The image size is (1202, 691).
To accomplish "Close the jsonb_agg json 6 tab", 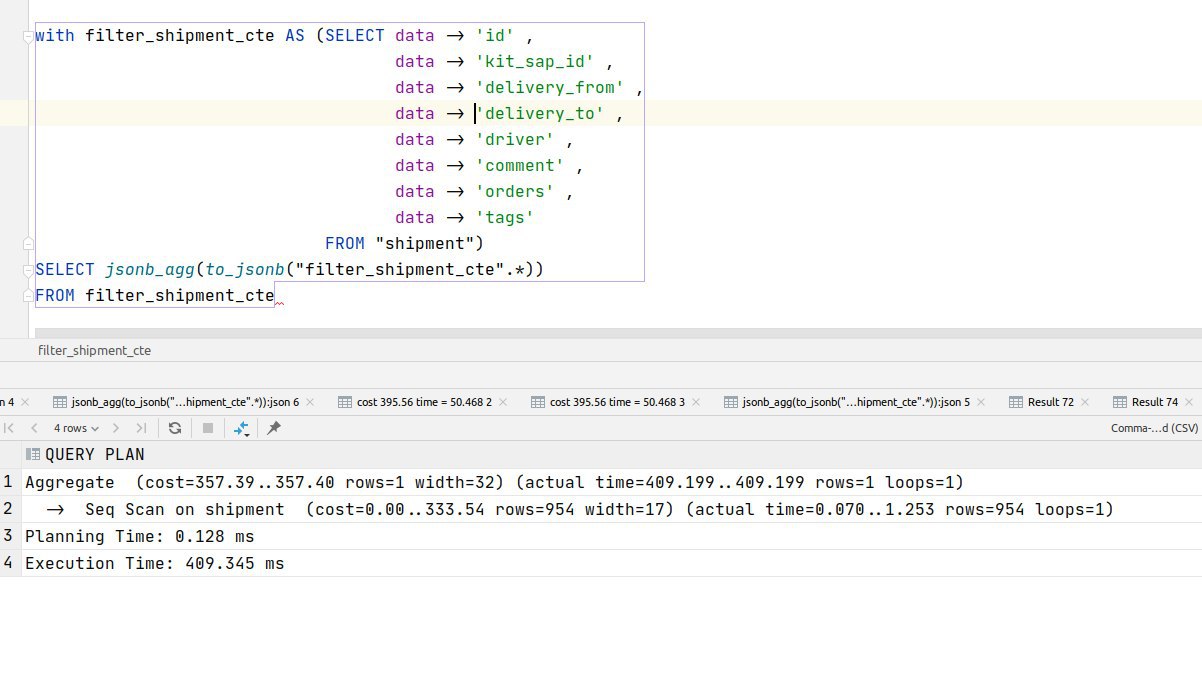I will pyautogui.click(x=310, y=402).
